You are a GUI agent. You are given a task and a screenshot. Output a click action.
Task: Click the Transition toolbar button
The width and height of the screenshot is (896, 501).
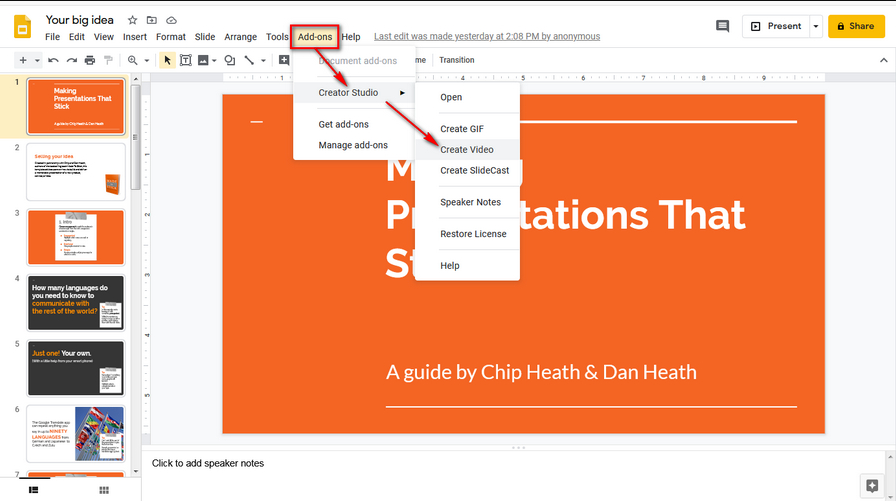[x=457, y=60]
